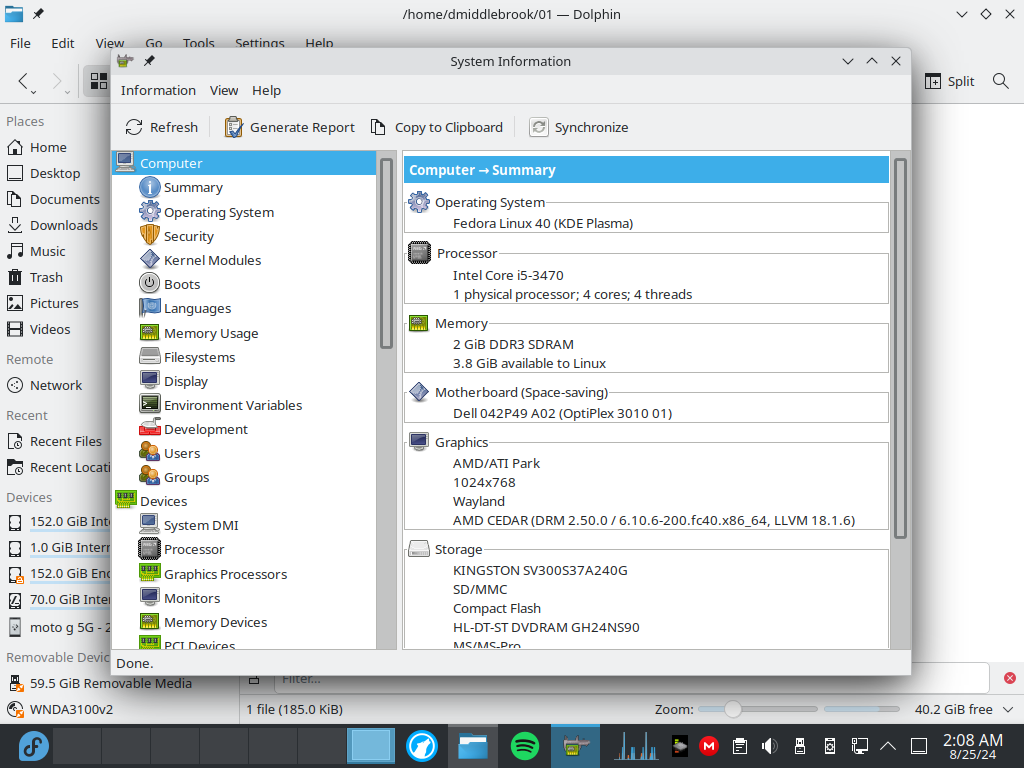Click the volume icon in system tray
1024x768 pixels.
click(x=769, y=746)
